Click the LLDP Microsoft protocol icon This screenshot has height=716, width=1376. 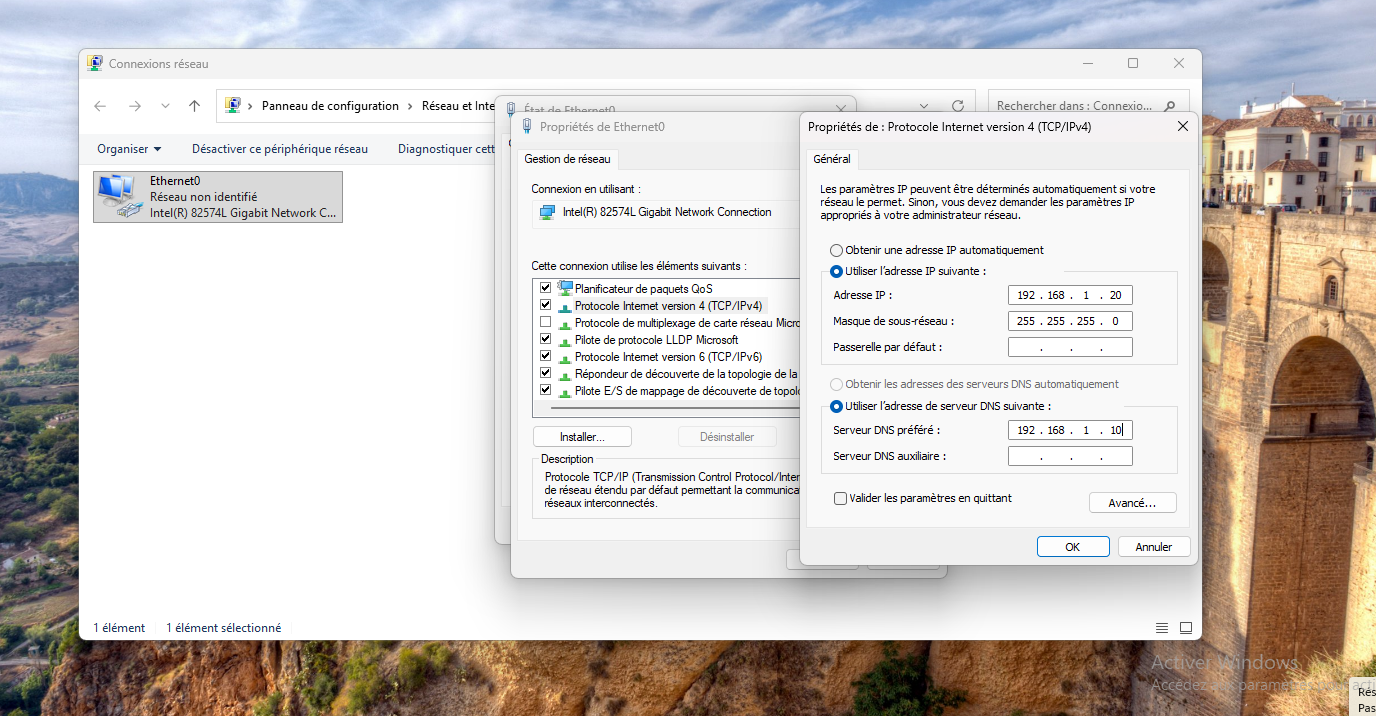(565, 340)
